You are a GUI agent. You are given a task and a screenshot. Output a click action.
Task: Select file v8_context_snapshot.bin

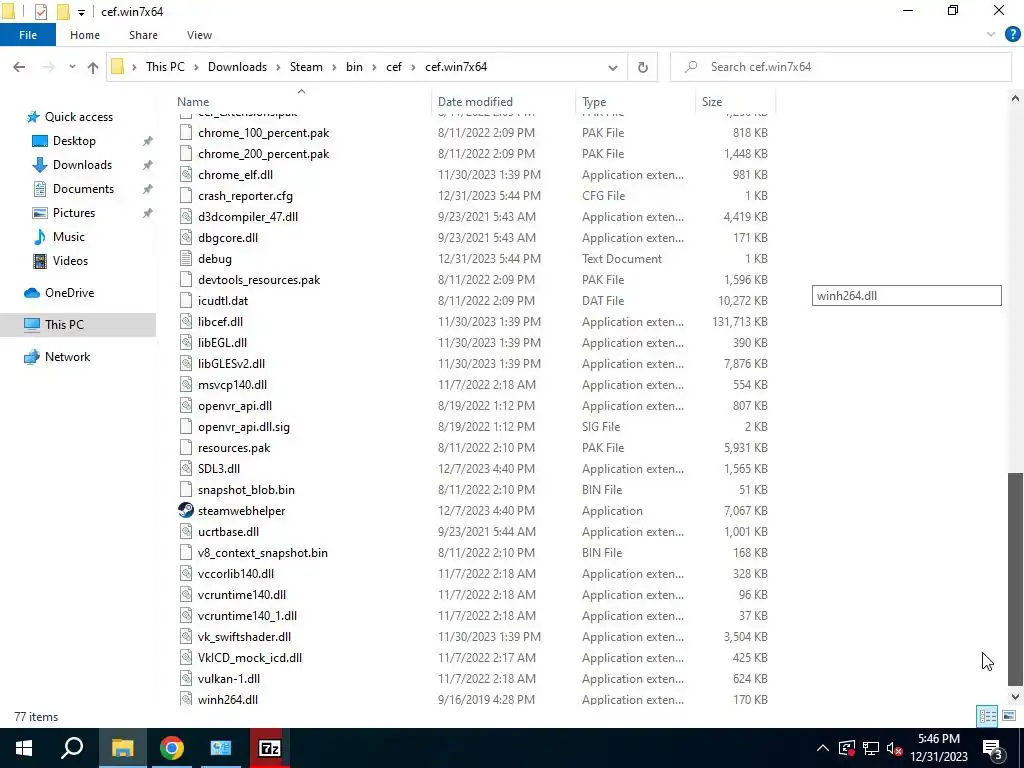263,553
